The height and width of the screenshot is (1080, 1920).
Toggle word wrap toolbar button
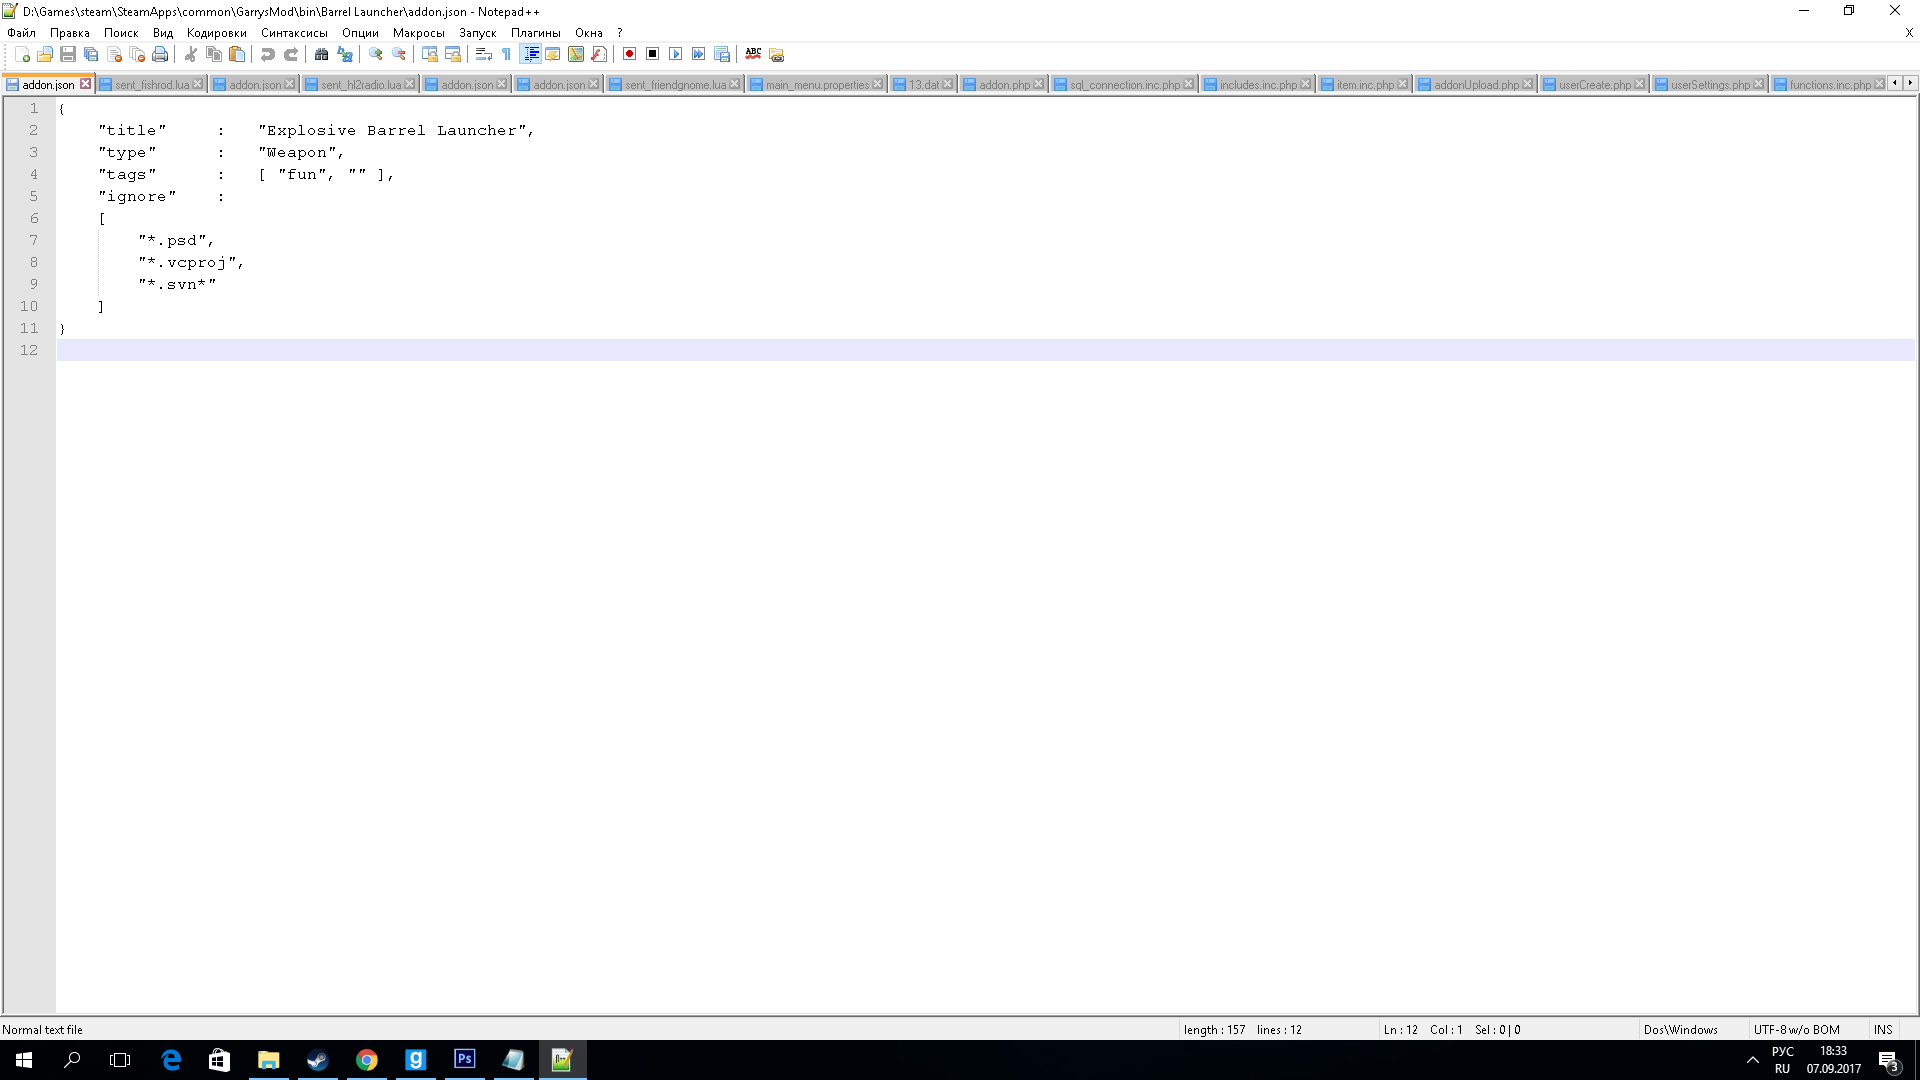click(x=483, y=54)
